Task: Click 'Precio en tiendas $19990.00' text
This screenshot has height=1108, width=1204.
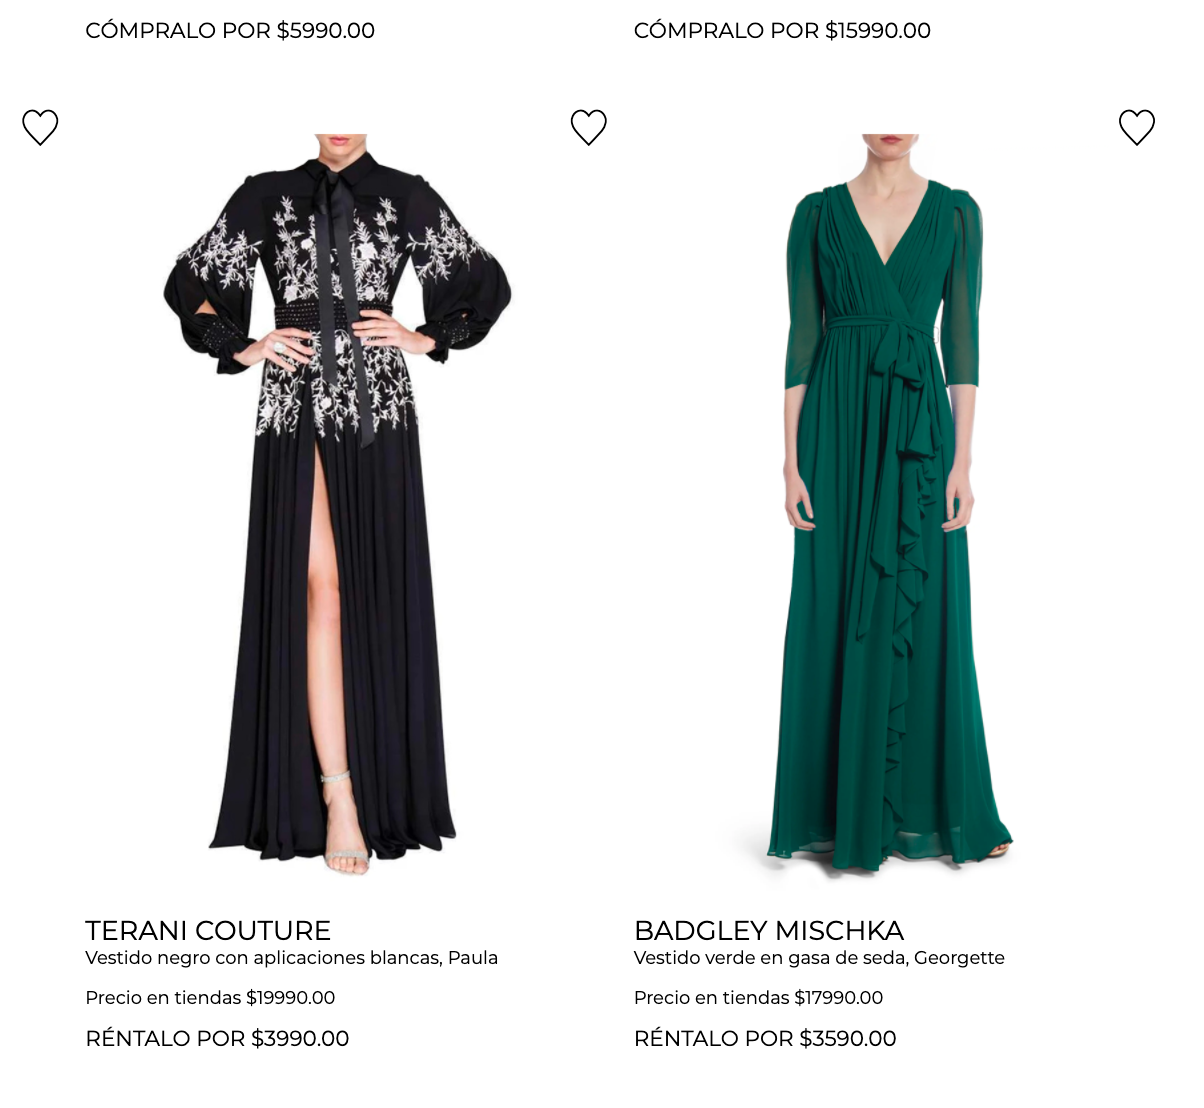Action: pyautogui.click(x=210, y=998)
